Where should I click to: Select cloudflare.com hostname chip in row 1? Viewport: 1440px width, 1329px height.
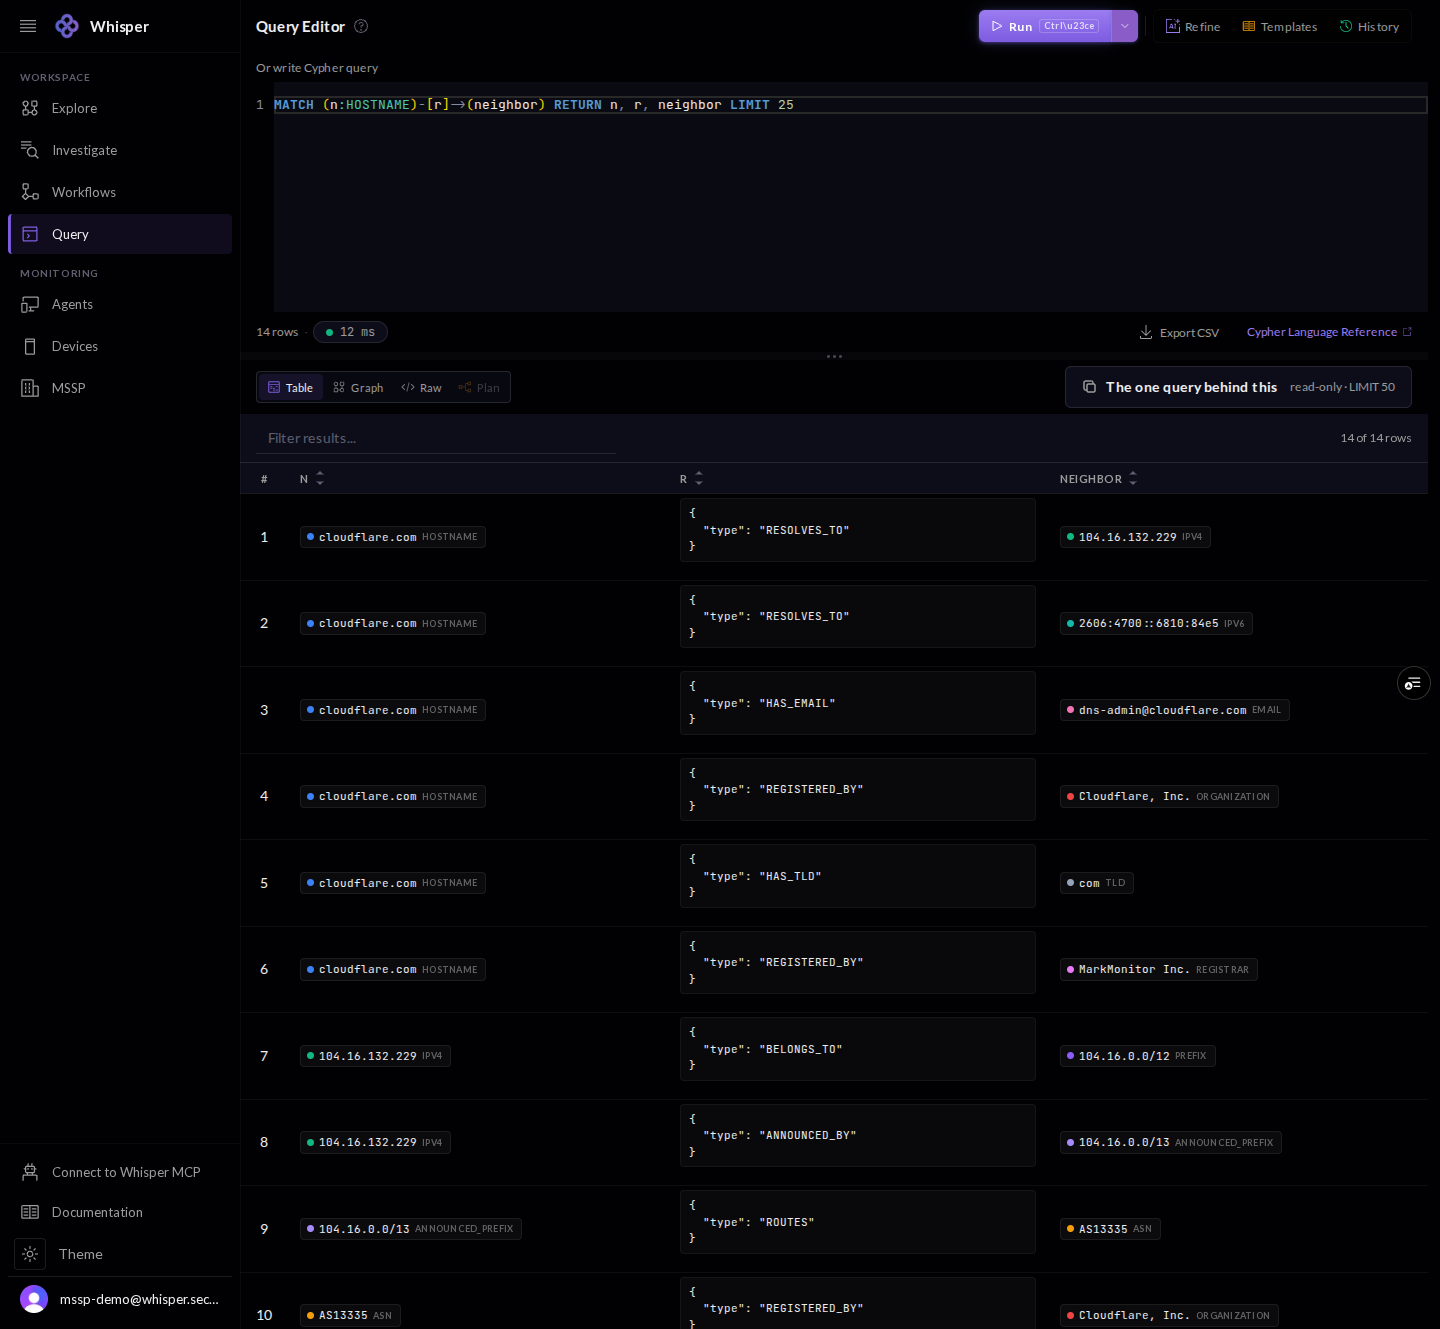(393, 537)
